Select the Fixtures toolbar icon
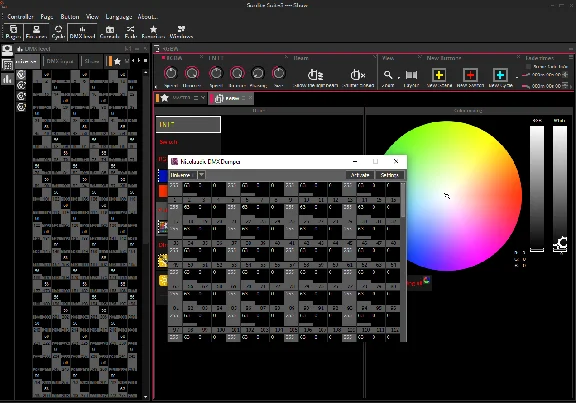The width and height of the screenshot is (576, 403). coord(36,32)
